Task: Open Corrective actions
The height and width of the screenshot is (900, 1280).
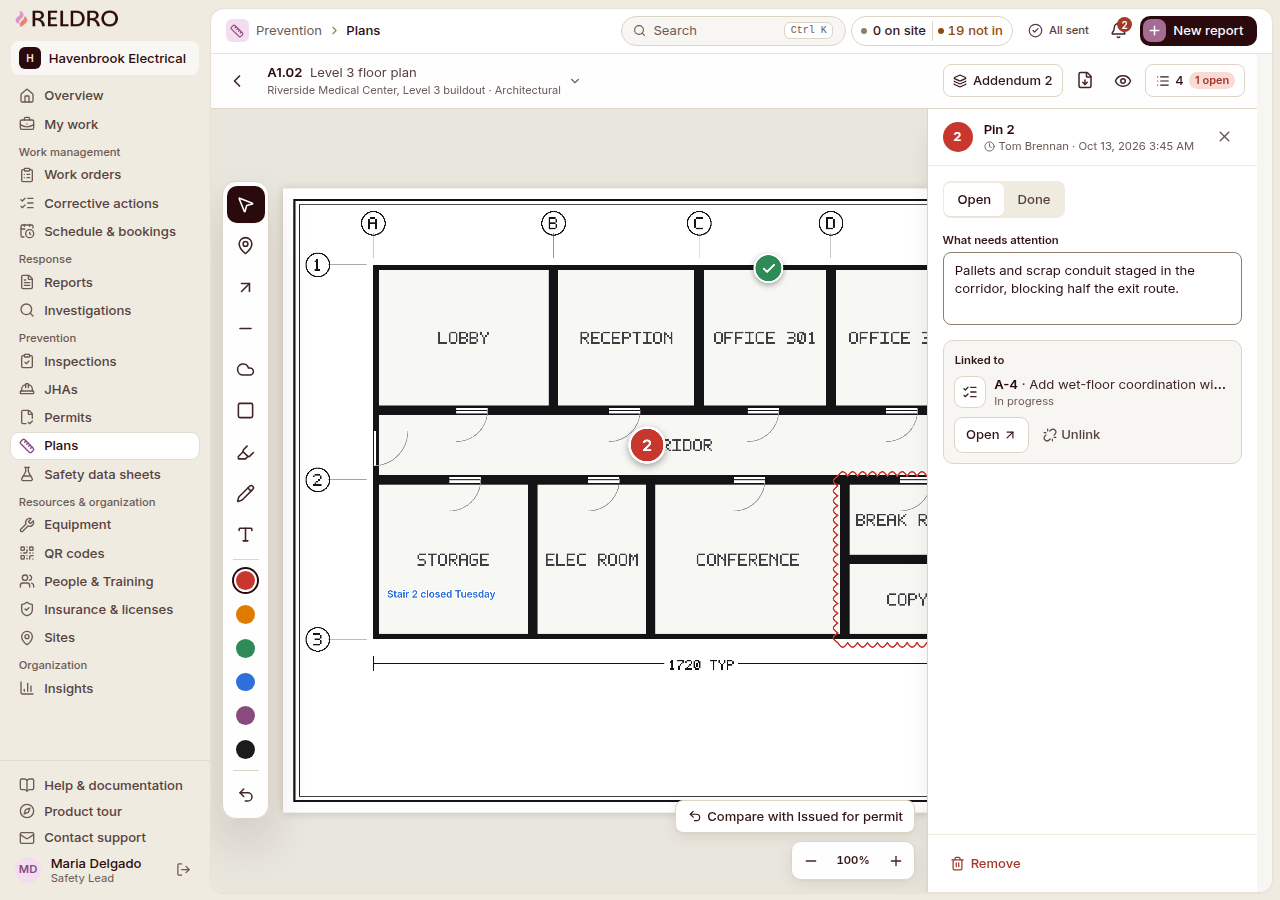Action: (x=105, y=204)
